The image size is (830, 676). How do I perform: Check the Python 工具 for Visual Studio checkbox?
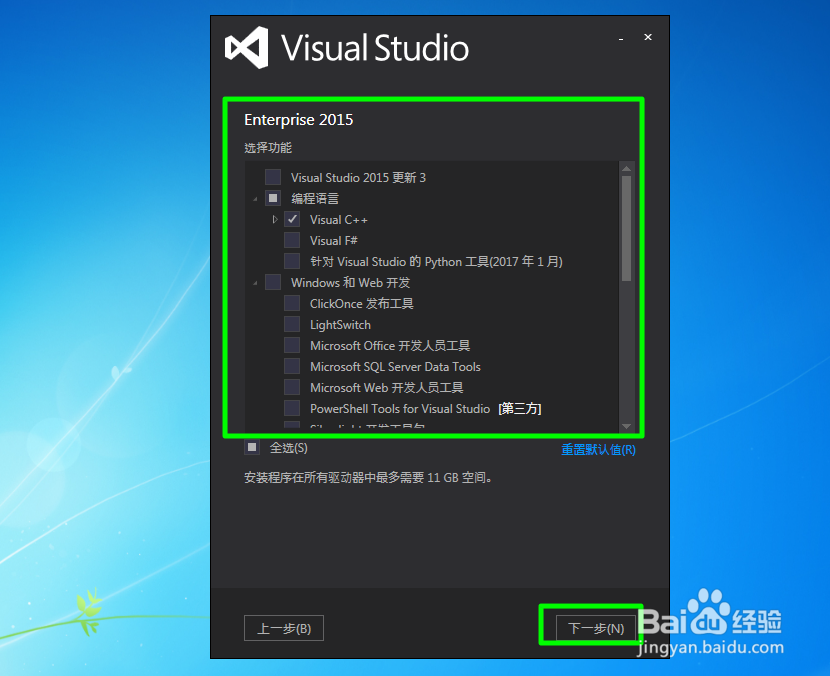pyautogui.click(x=292, y=261)
